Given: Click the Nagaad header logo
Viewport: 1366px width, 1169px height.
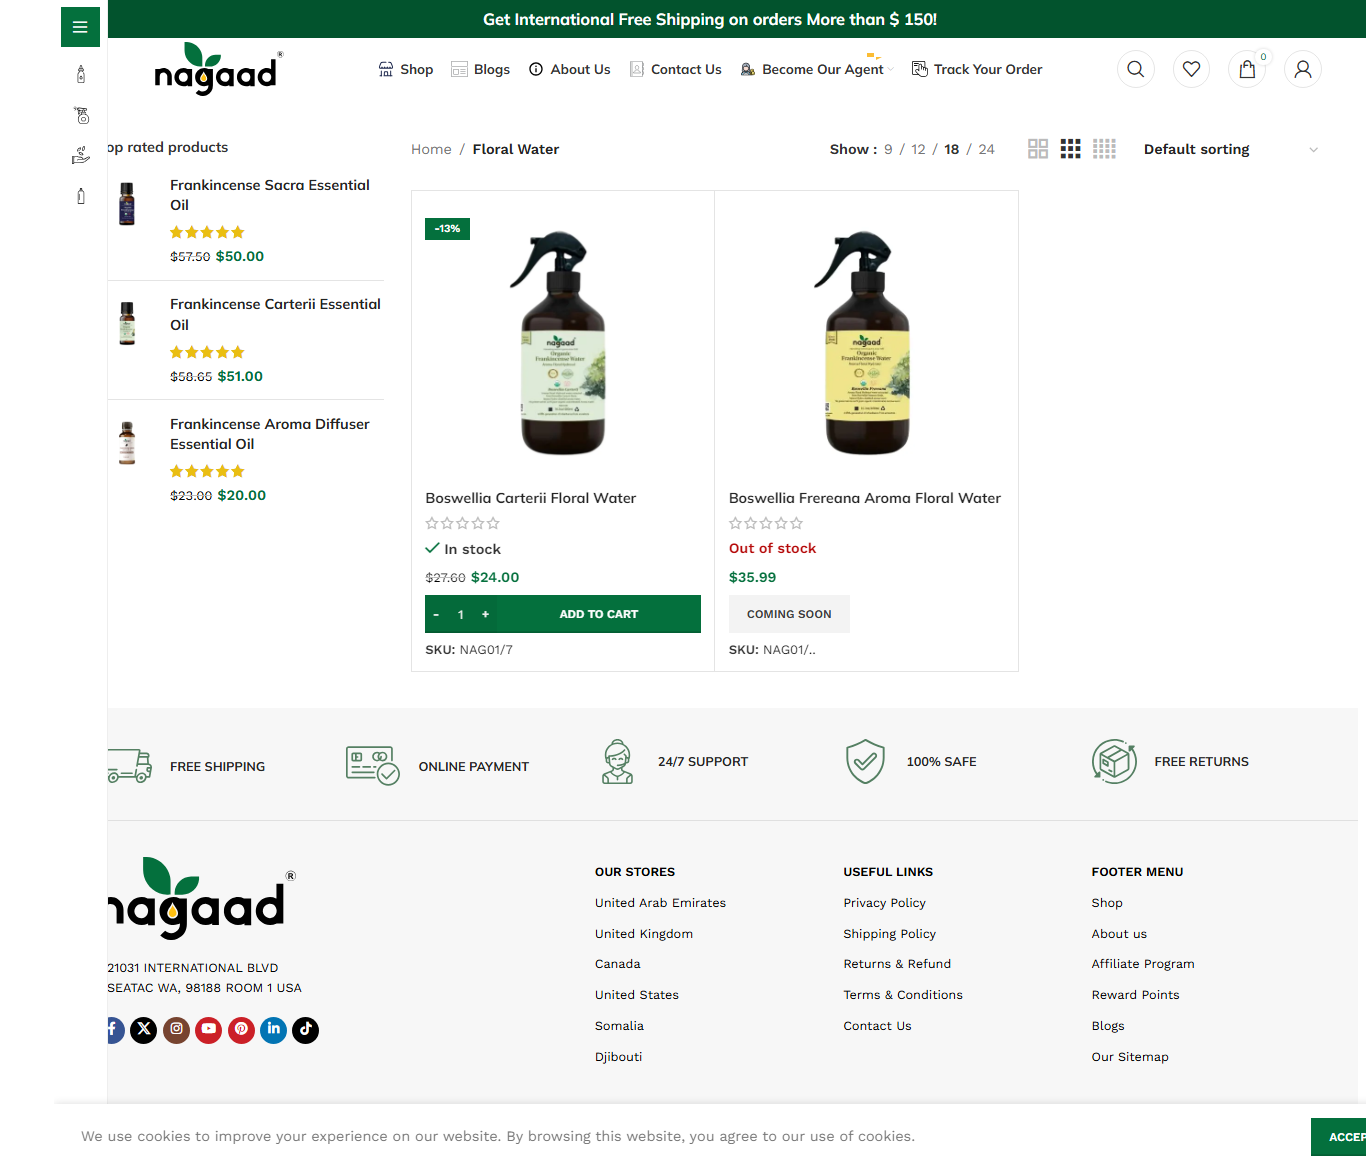Looking at the screenshot, I should click(218, 69).
